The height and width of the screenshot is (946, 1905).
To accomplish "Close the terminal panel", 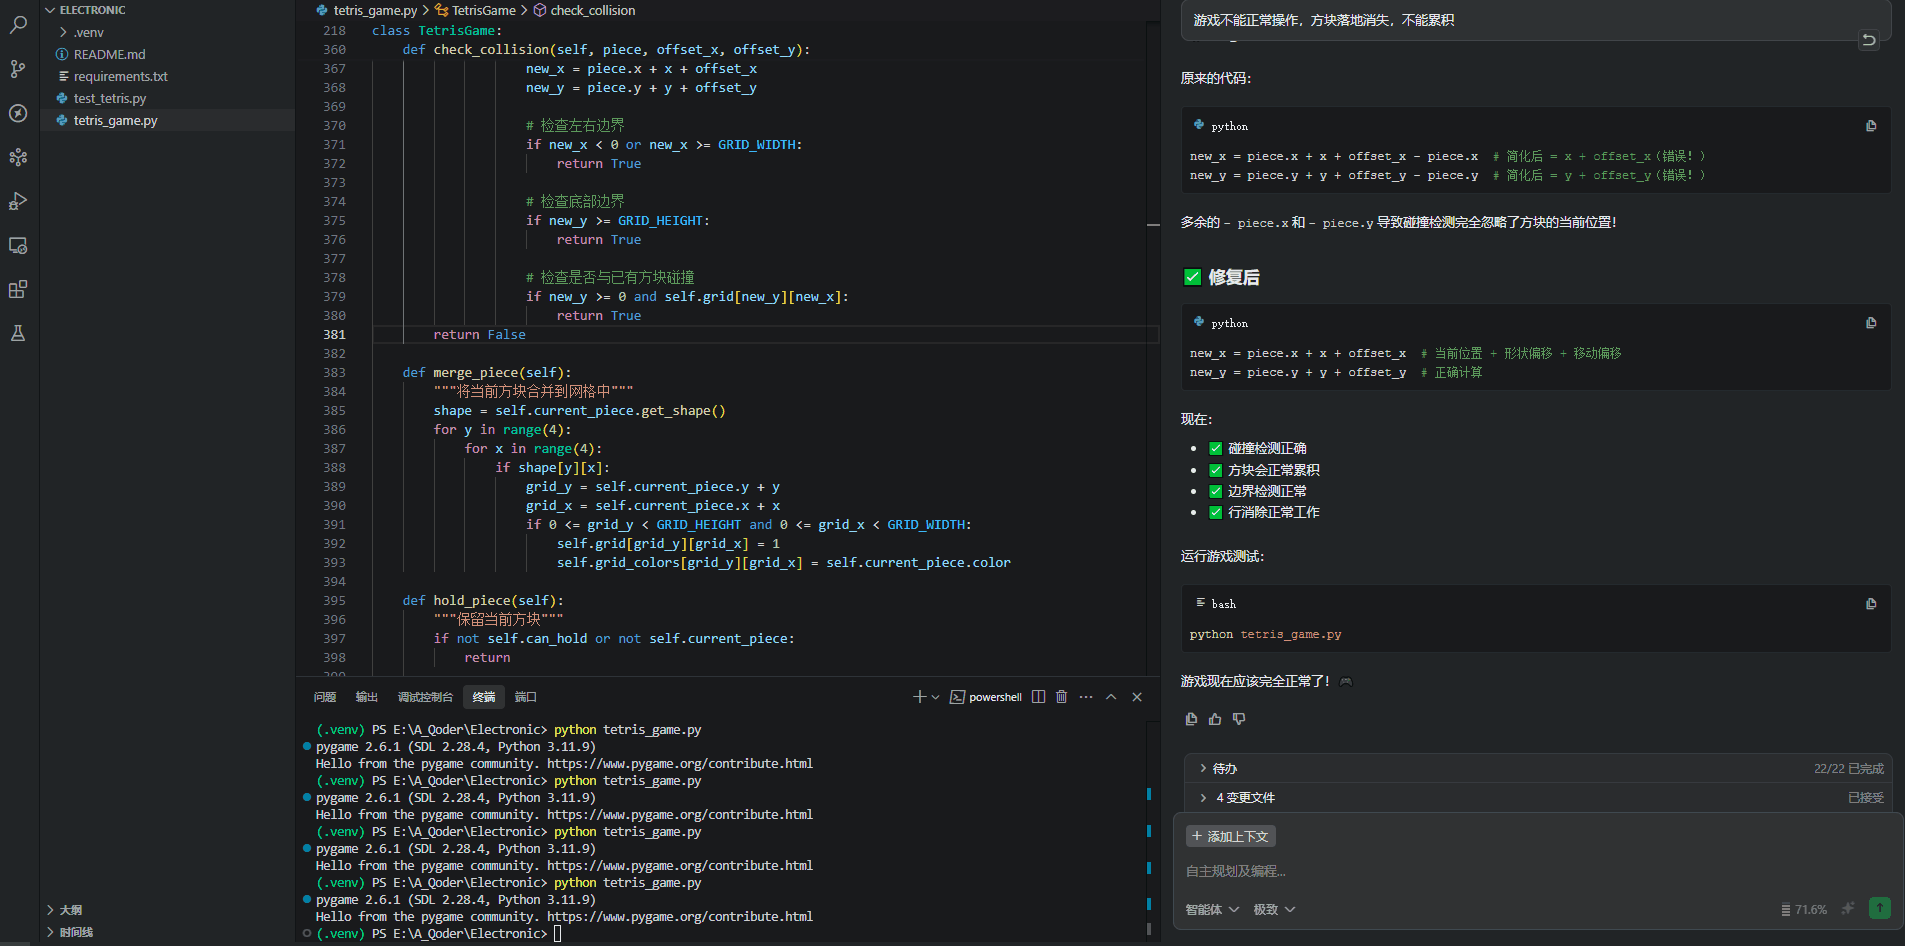I will (1137, 697).
